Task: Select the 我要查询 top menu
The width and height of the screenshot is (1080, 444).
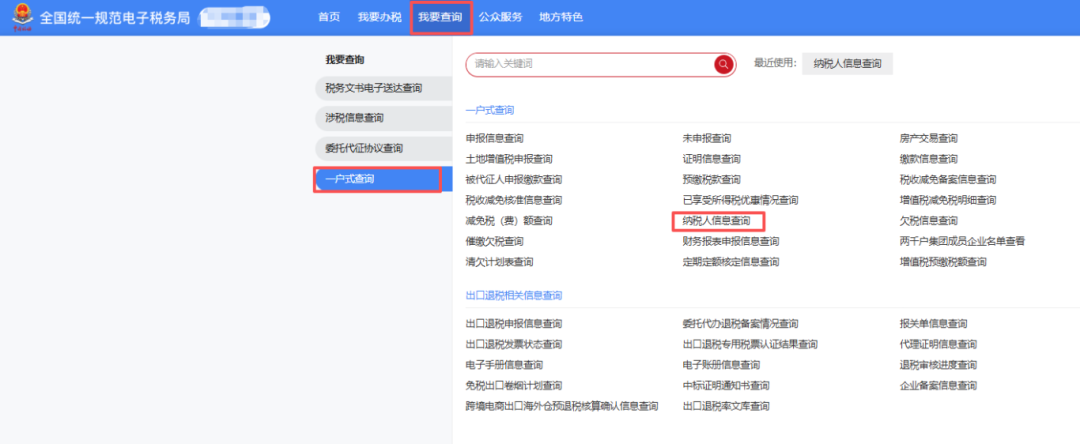Action: (440, 17)
